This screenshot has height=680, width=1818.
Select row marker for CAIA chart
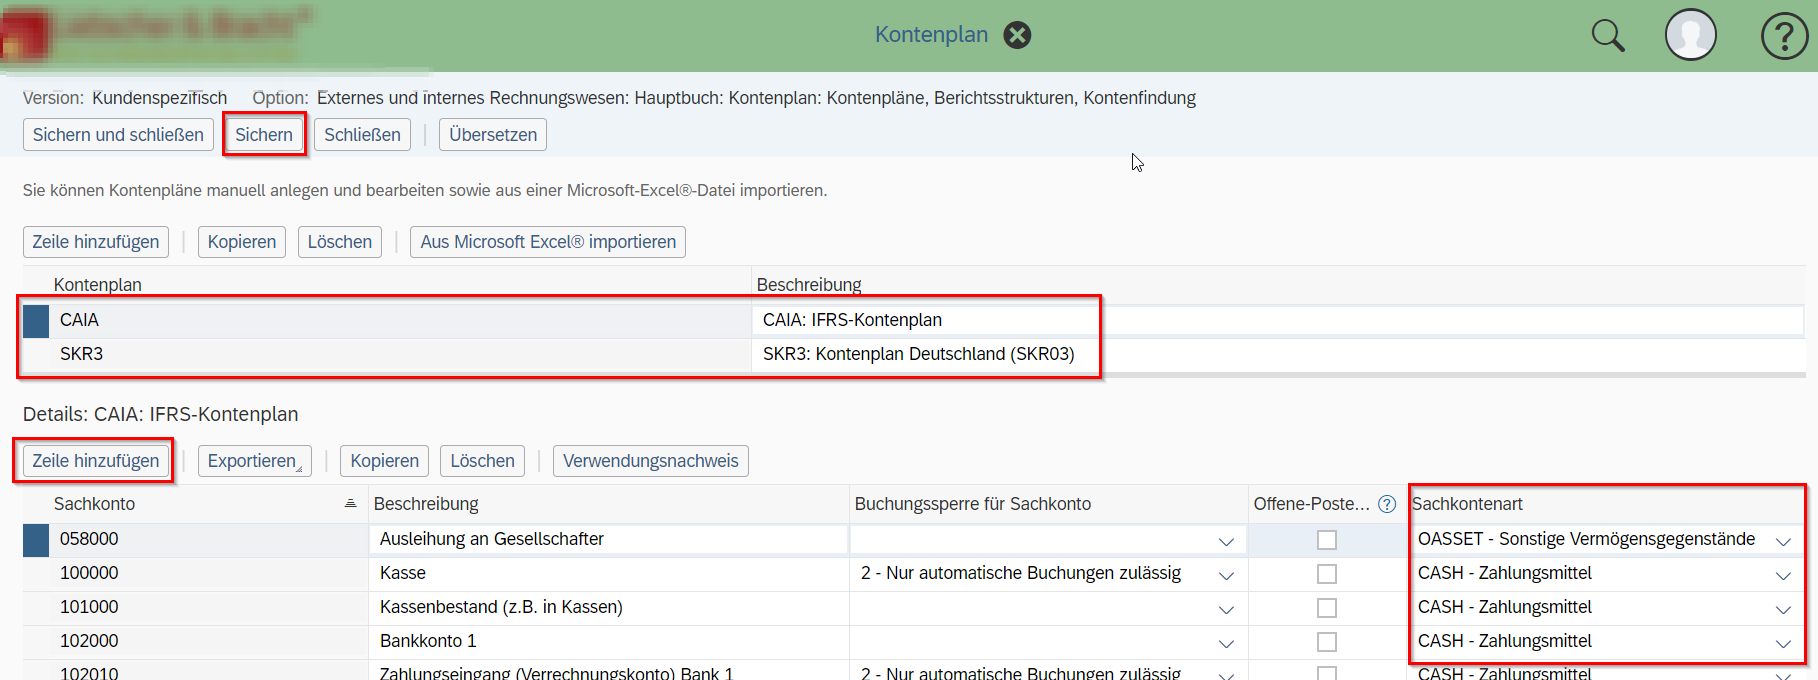(36, 321)
